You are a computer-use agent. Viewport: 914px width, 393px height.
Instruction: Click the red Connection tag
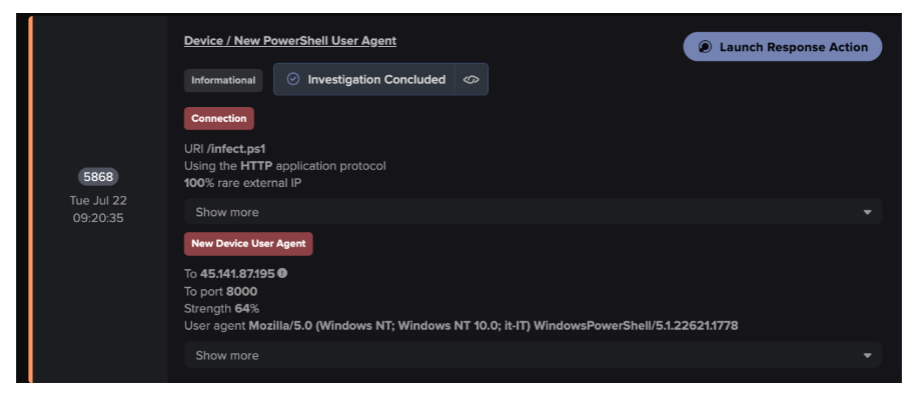click(219, 118)
